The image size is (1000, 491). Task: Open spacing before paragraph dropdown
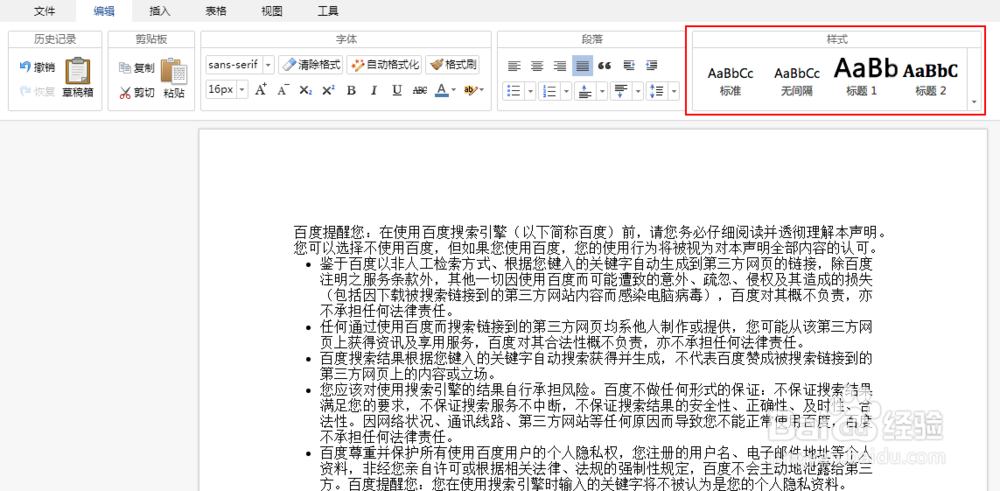tap(601, 91)
